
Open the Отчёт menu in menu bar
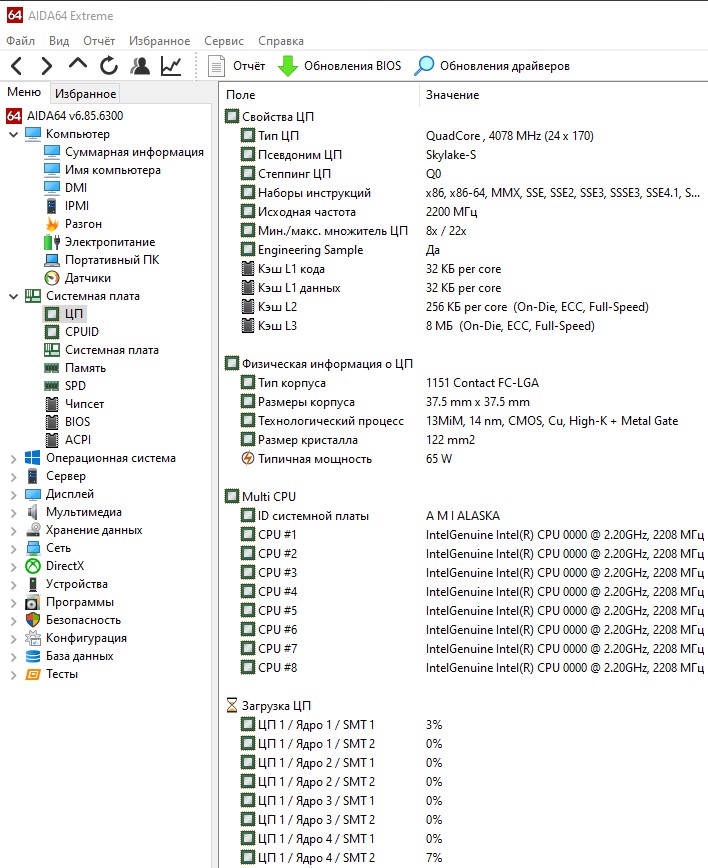pyautogui.click(x=99, y=41)
